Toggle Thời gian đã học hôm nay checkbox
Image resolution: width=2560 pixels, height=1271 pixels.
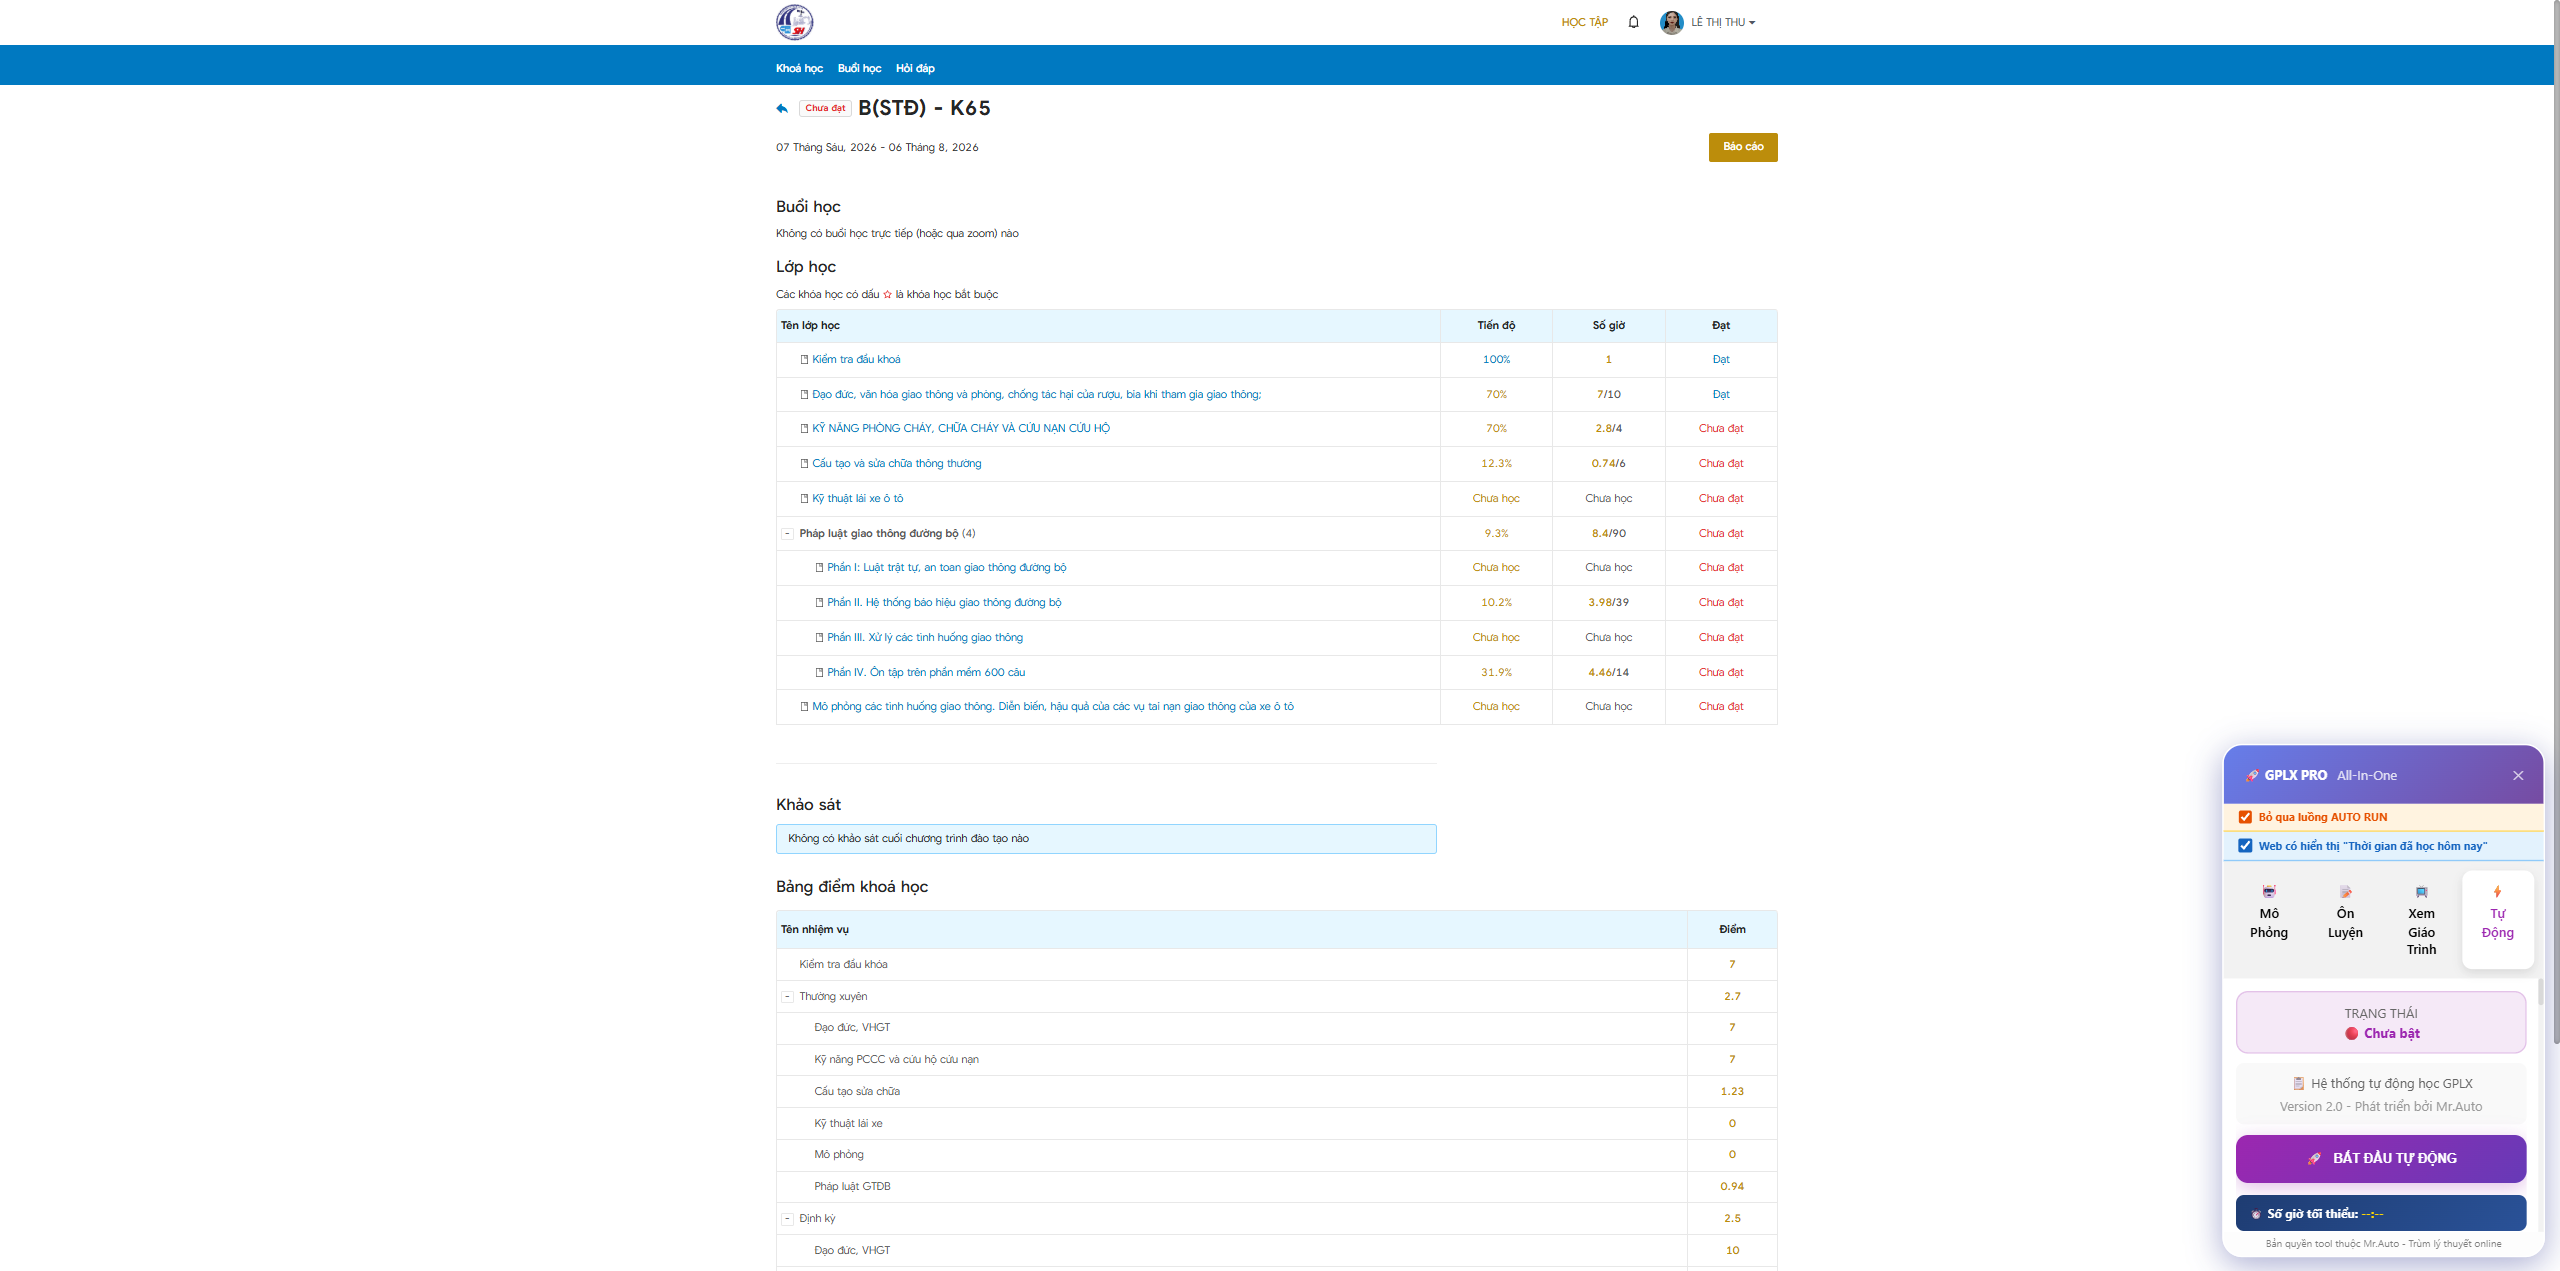2245,845
